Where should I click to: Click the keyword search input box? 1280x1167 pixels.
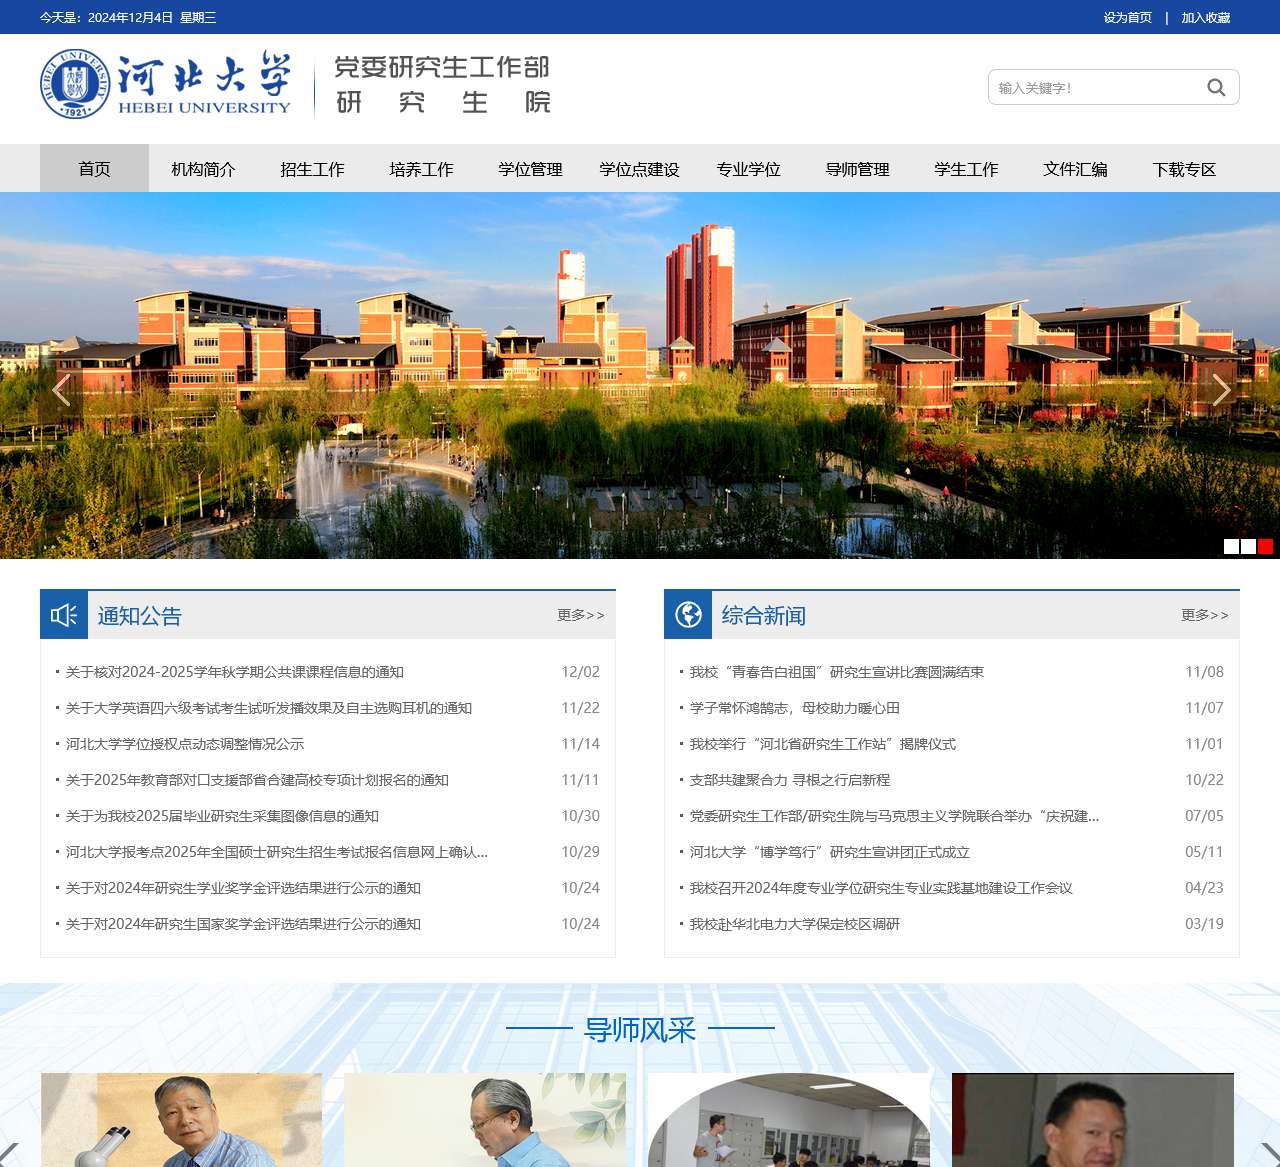[1090, 87]
